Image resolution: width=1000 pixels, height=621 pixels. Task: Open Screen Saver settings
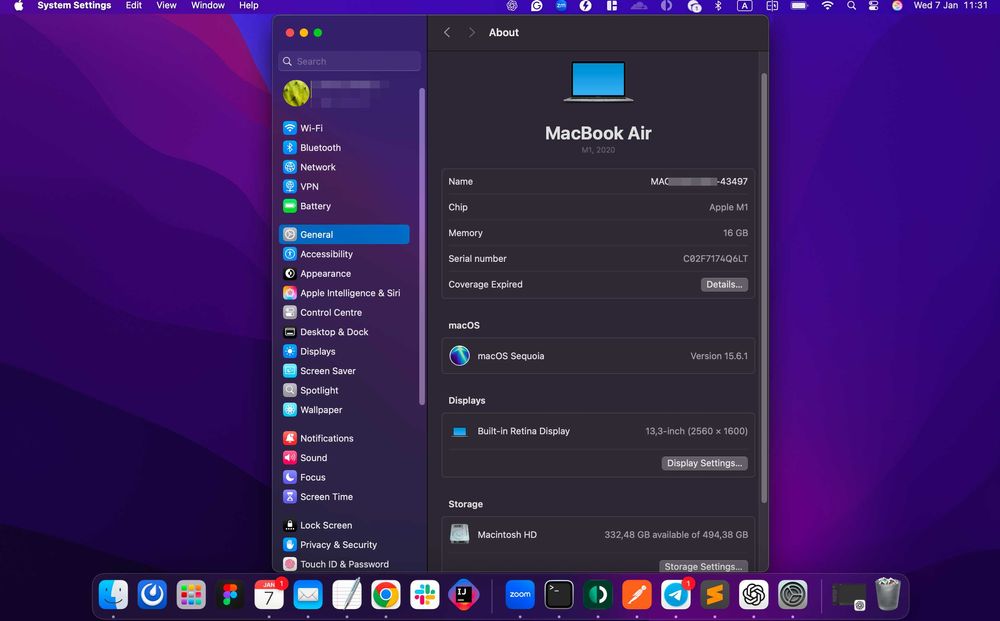point(344,371)
